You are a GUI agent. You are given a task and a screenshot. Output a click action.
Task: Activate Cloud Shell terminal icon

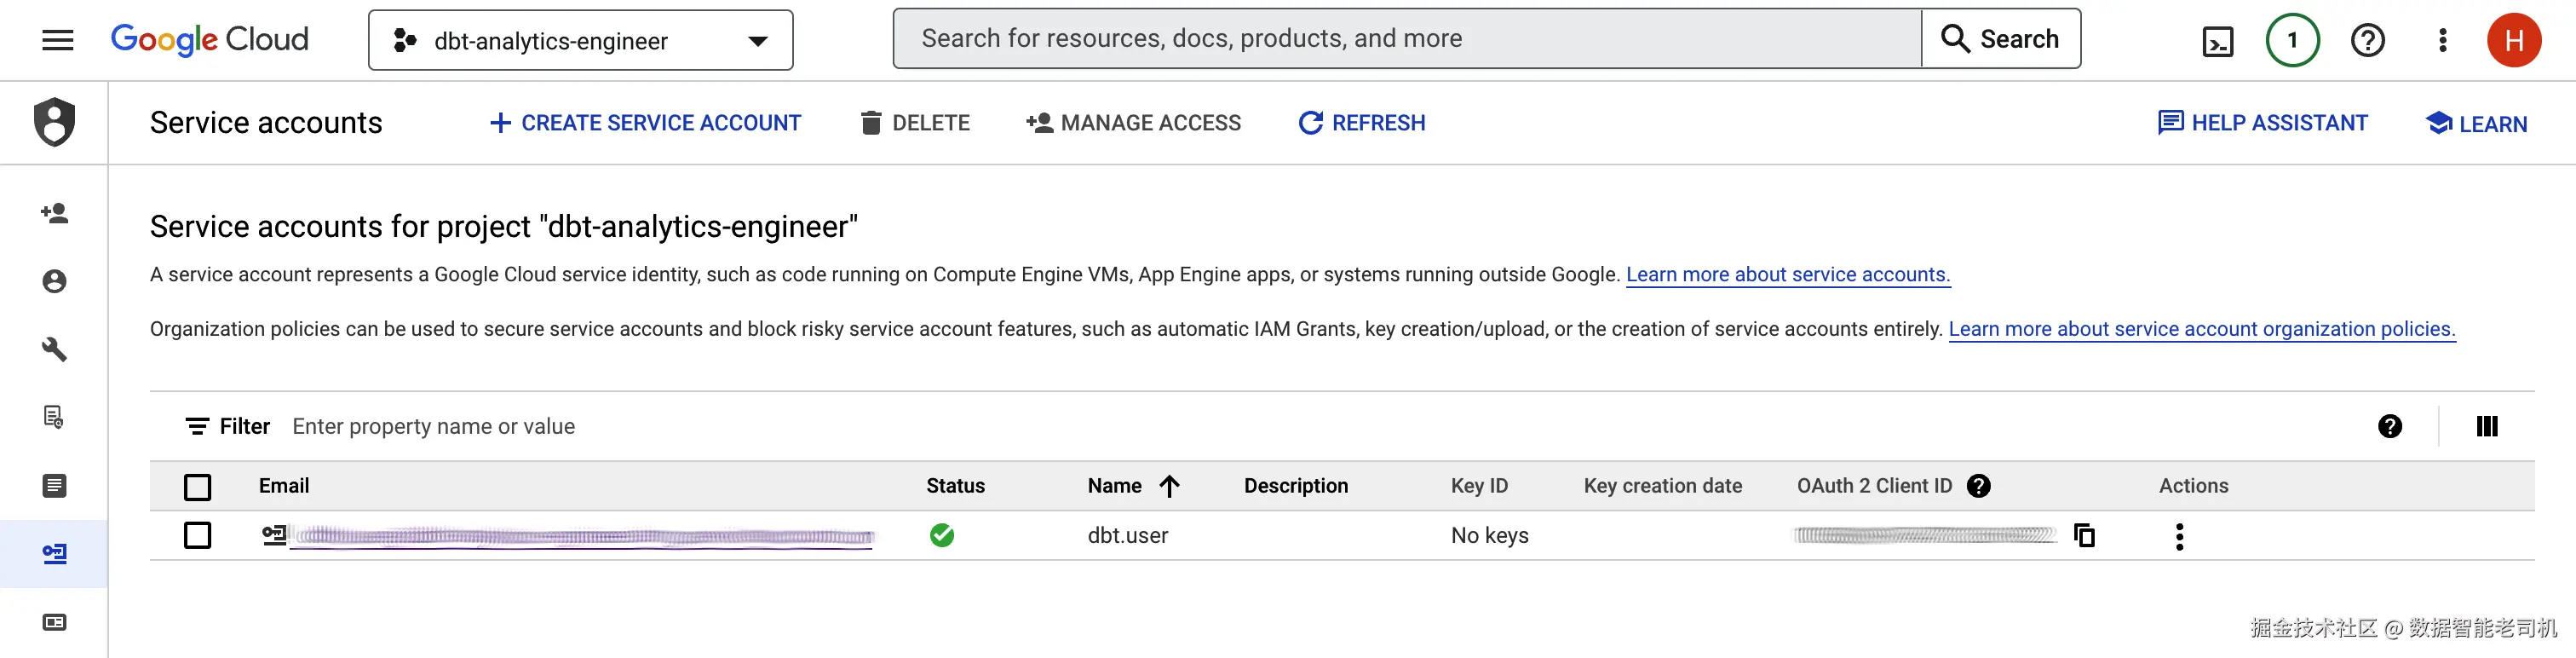coord(2218,41)
